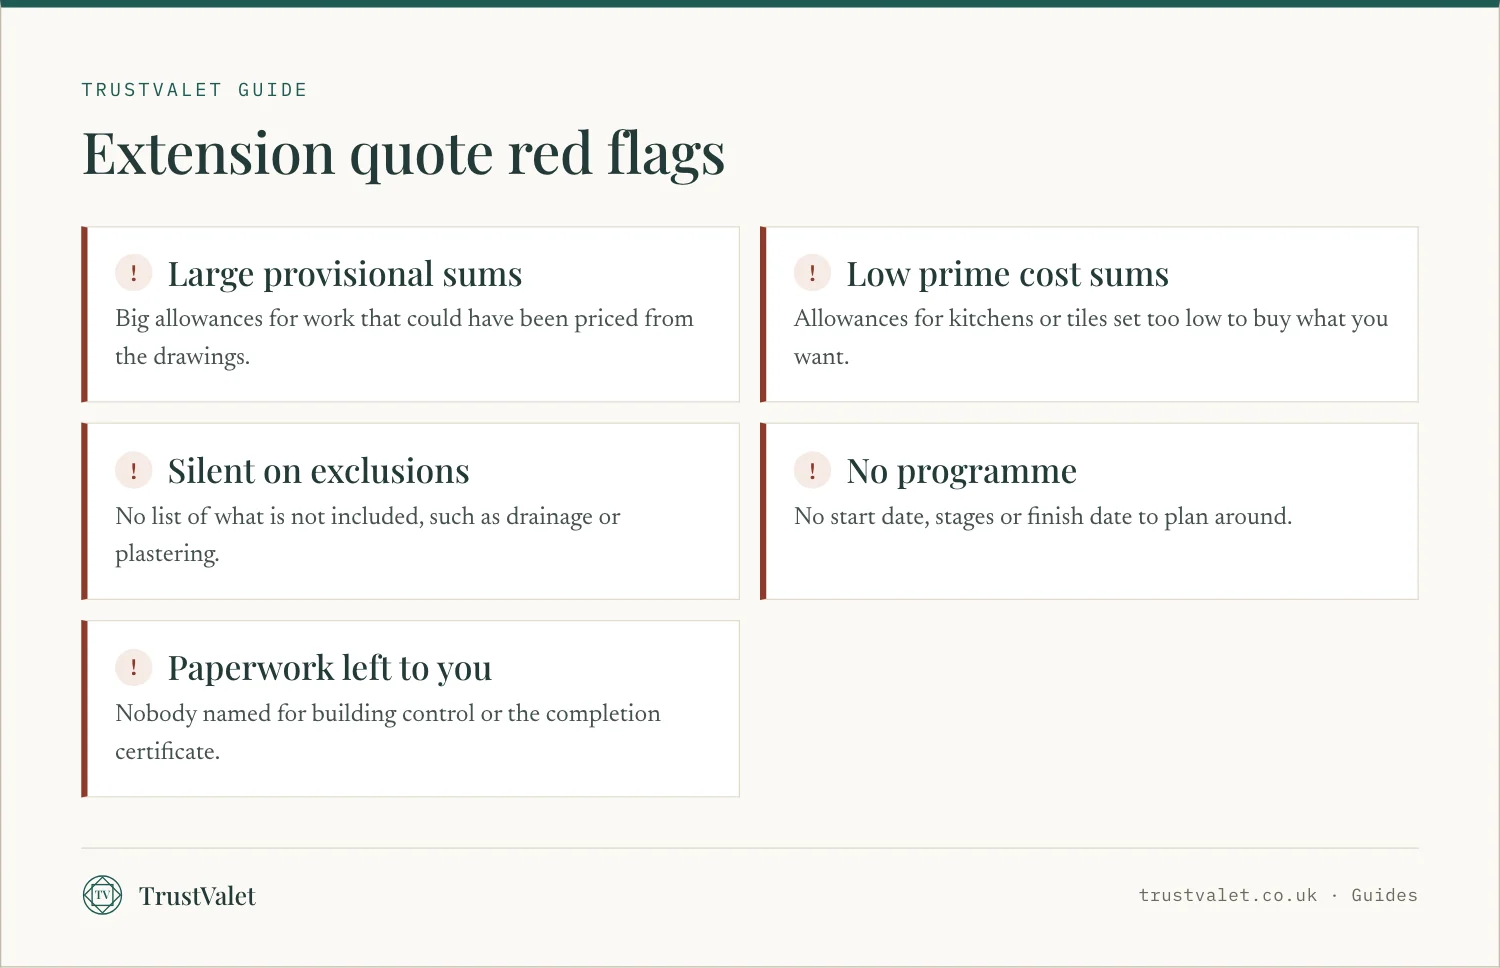Screen dimensions: 1500x968
Task: Click the alert icon beside Paperwork left to you
Action: (134, 667)
